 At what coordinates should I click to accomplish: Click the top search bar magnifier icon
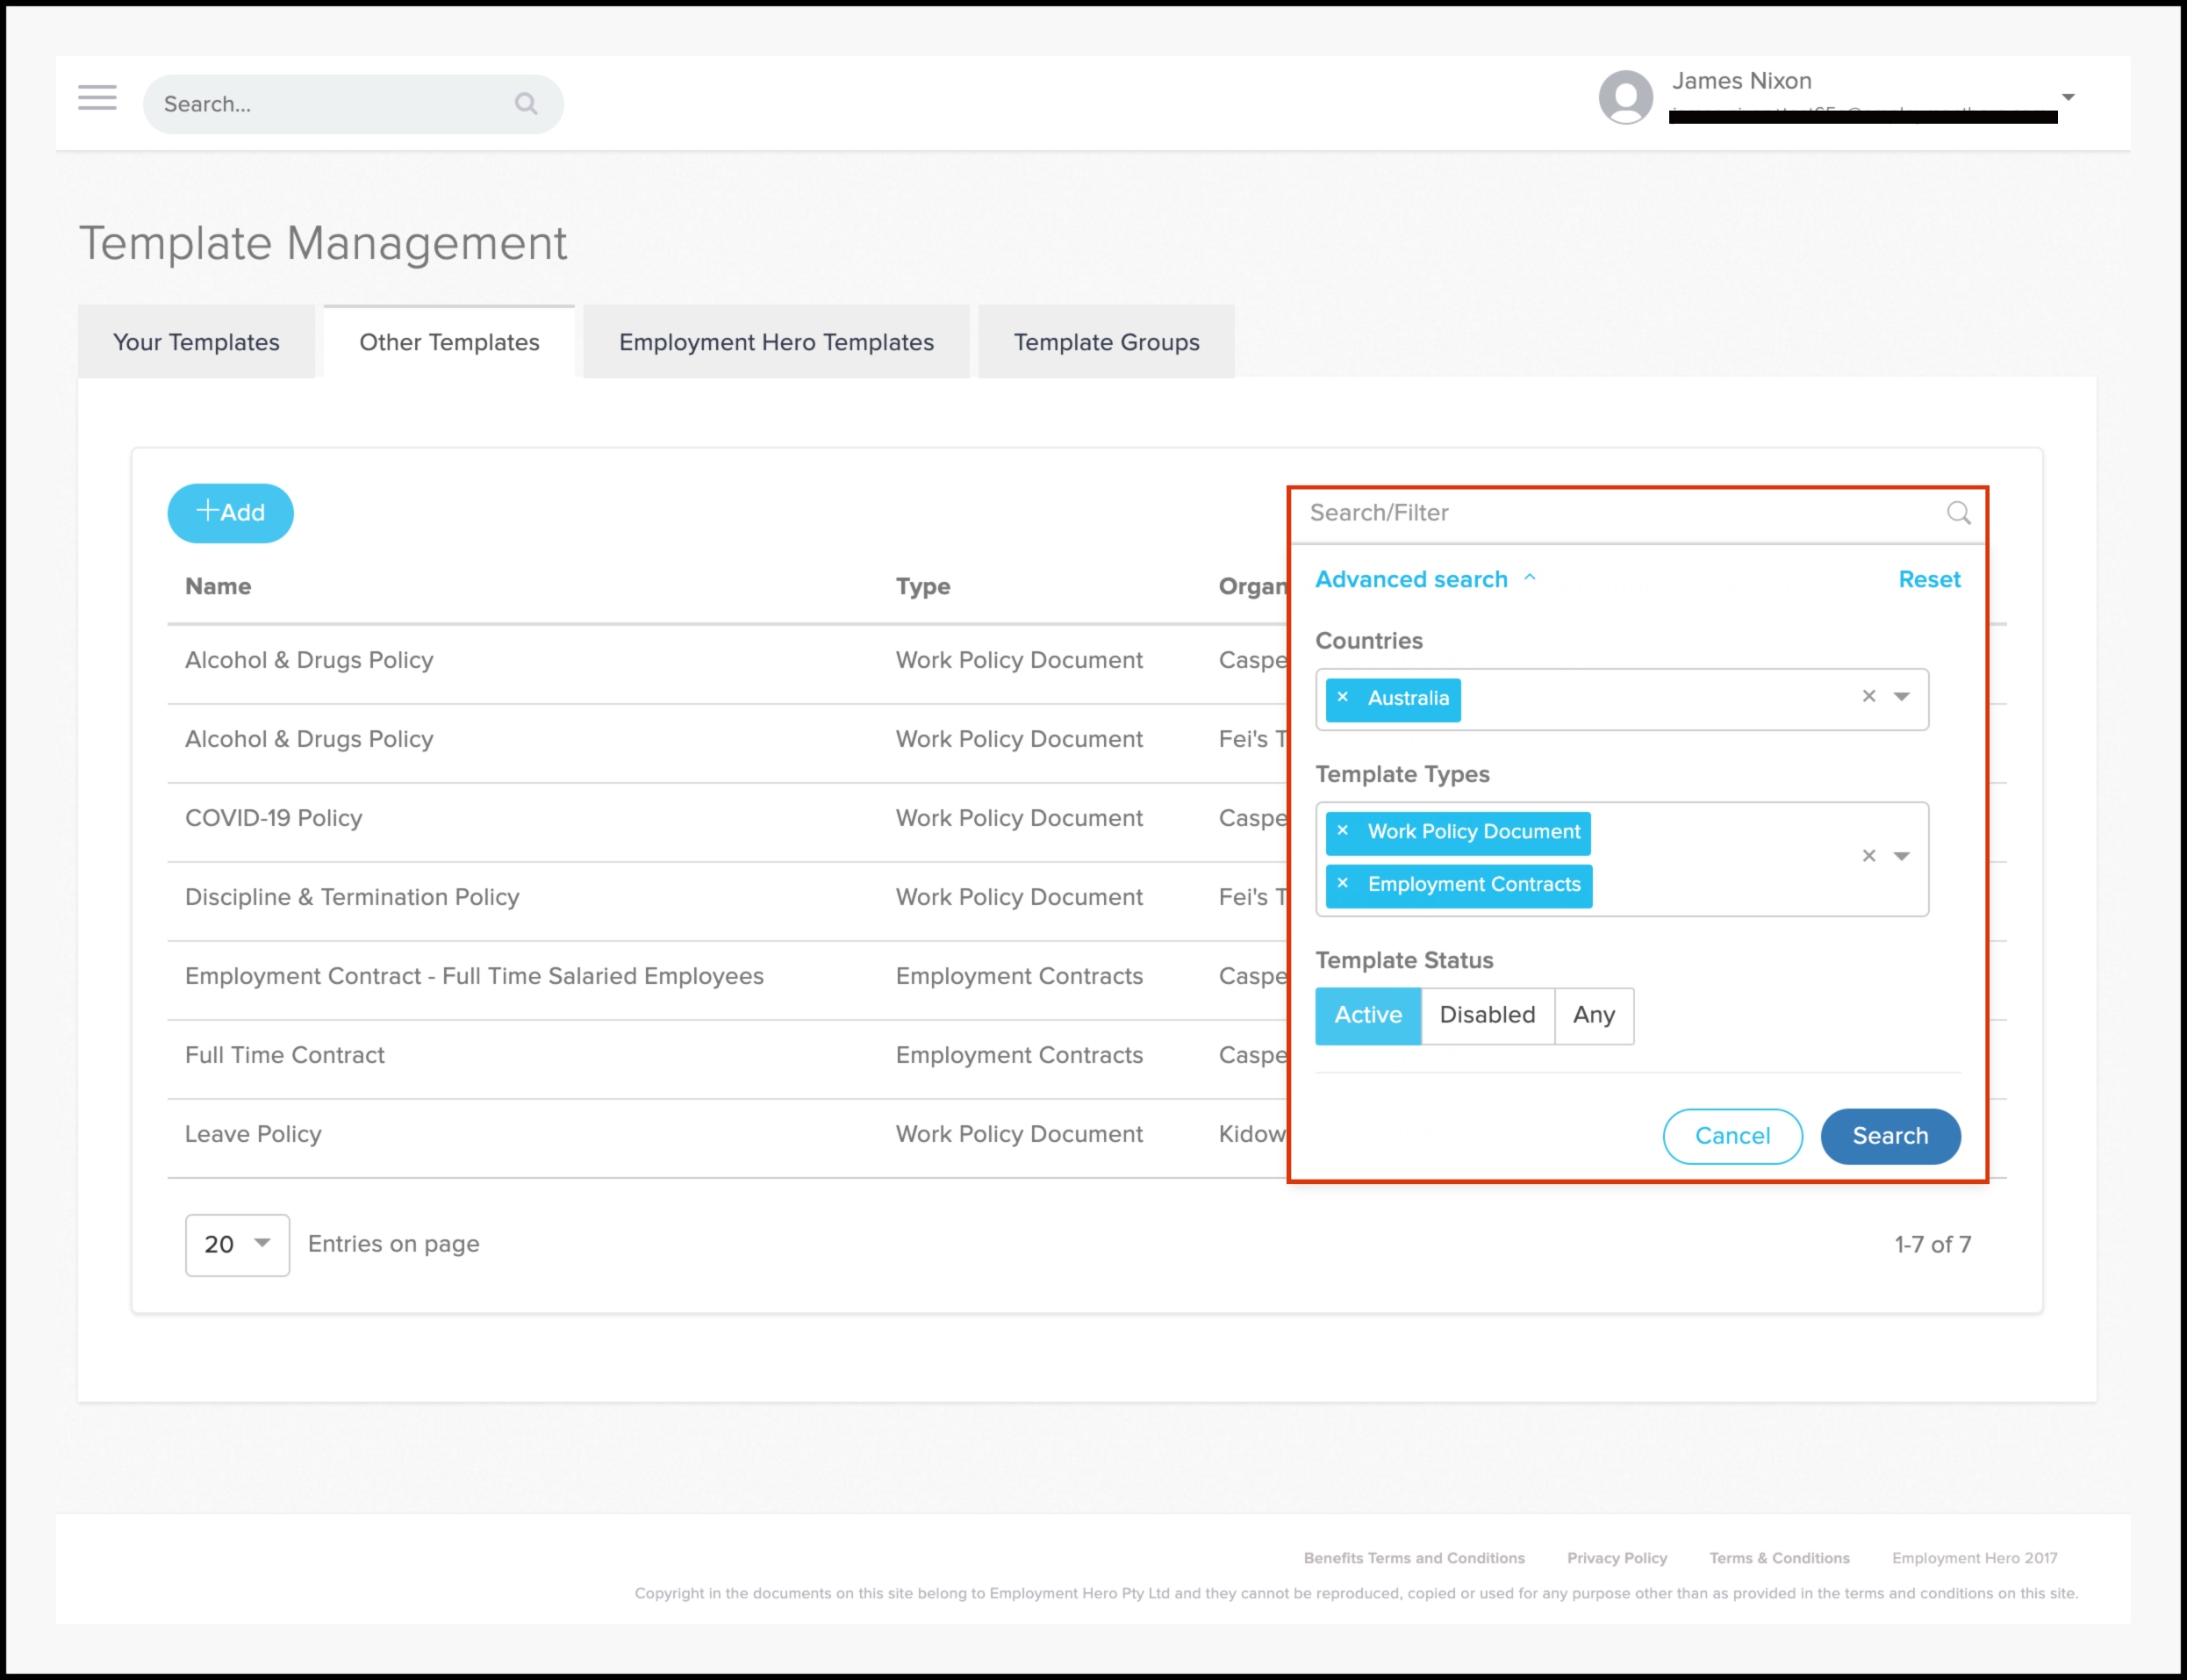(526, 104)
